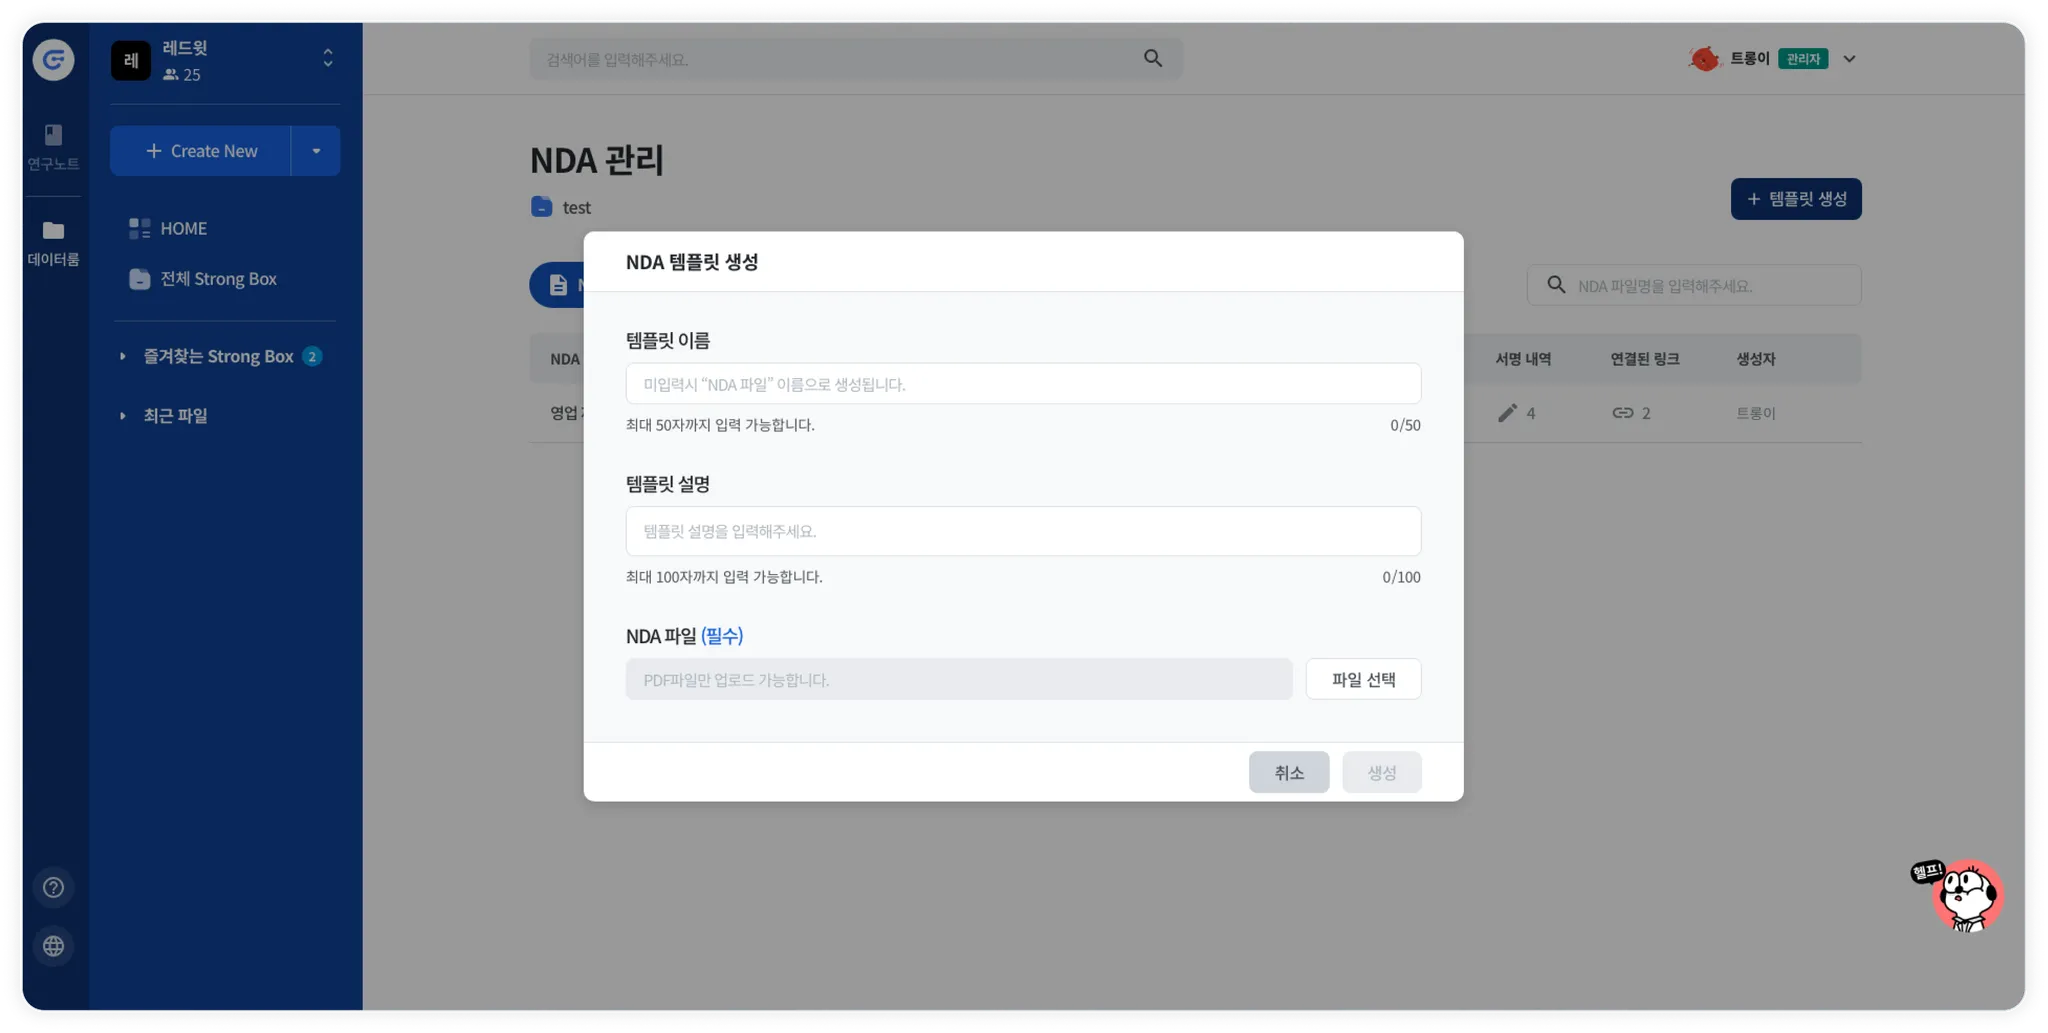
Task: Expand the 즐겨찾는 Strong Box tree
Action: point(122,356)
